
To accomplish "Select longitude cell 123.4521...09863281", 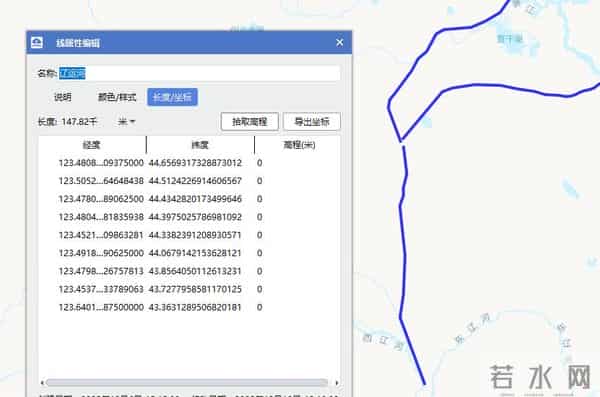I will point(101,235).
